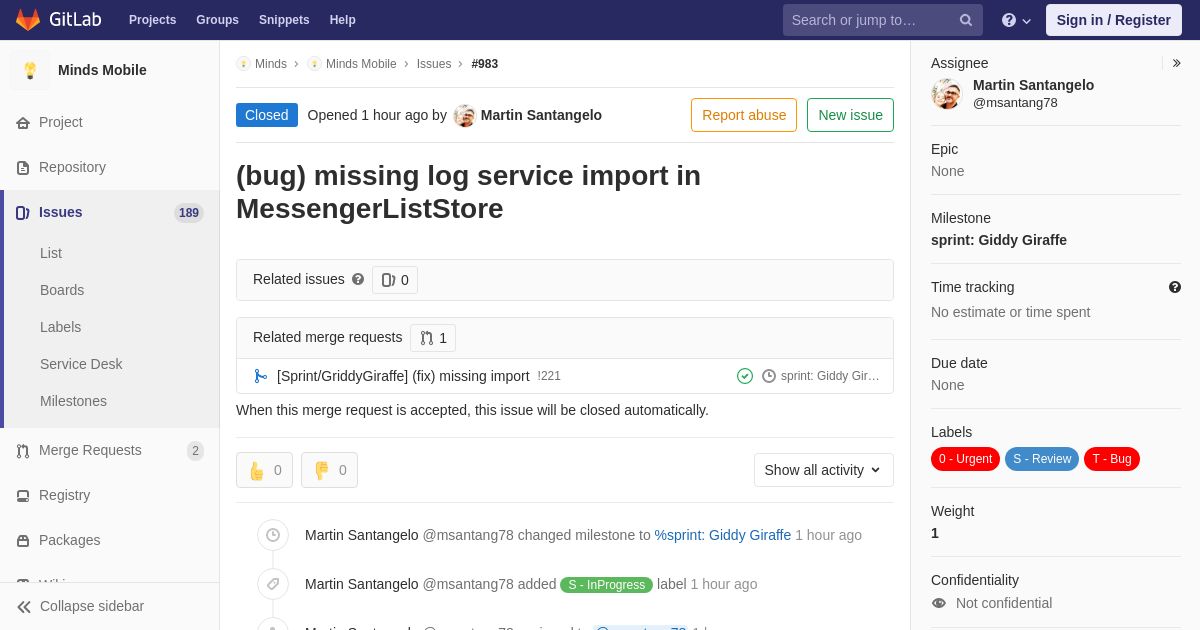The image size is (1200, 630).
Task: Focus the Search or jump to field
Action: [x=882, y=20]
